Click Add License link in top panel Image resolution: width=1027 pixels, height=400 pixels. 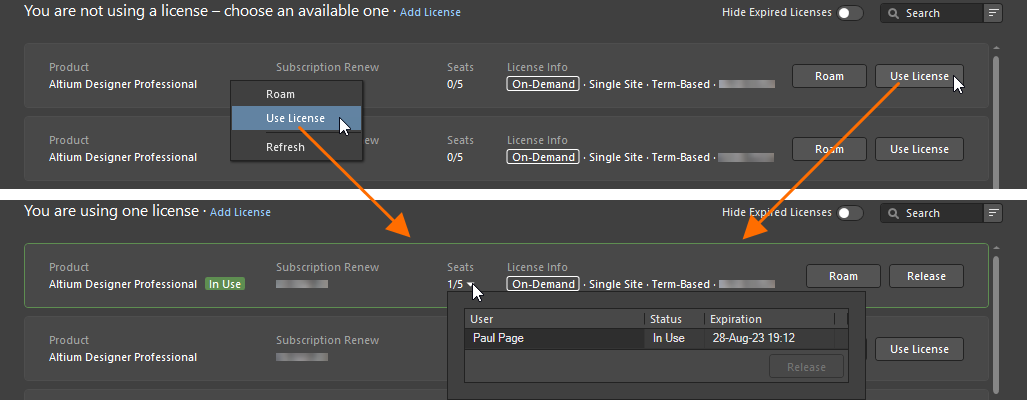(430, 12)
